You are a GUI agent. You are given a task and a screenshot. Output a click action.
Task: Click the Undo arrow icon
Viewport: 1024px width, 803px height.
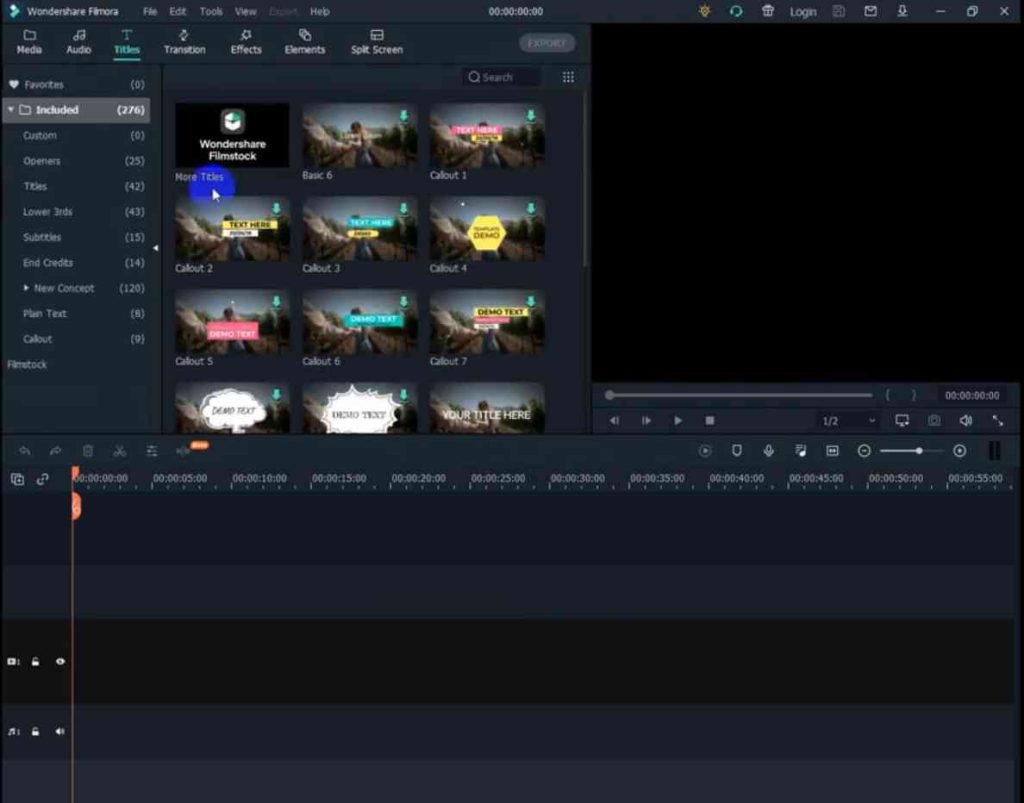tap(24, 450)
